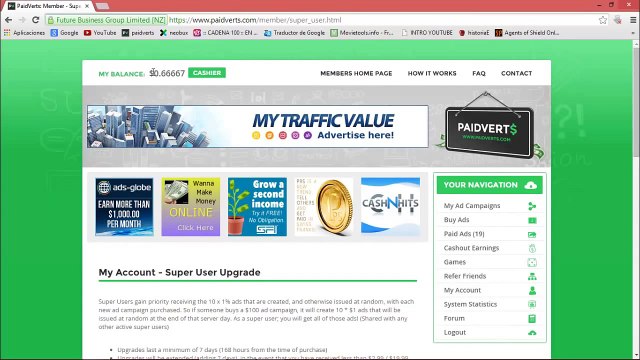The height and width of the screenshot is (360, 640).
Task: Open Forum link
Action: [x=454, y=318]
